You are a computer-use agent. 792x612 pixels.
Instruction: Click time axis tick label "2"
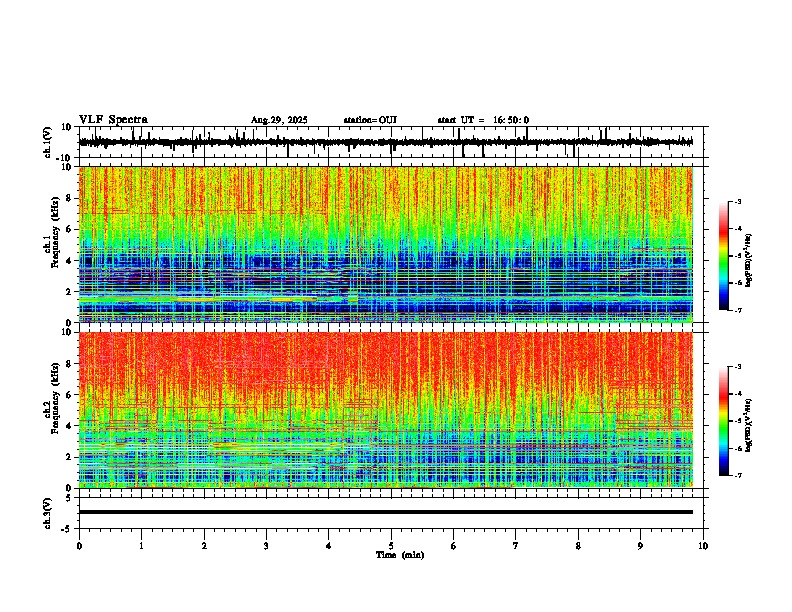coord(204,546)
